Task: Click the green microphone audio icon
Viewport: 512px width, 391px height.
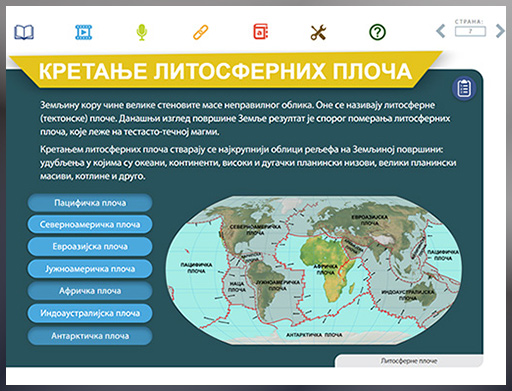Action: (142, 32)
